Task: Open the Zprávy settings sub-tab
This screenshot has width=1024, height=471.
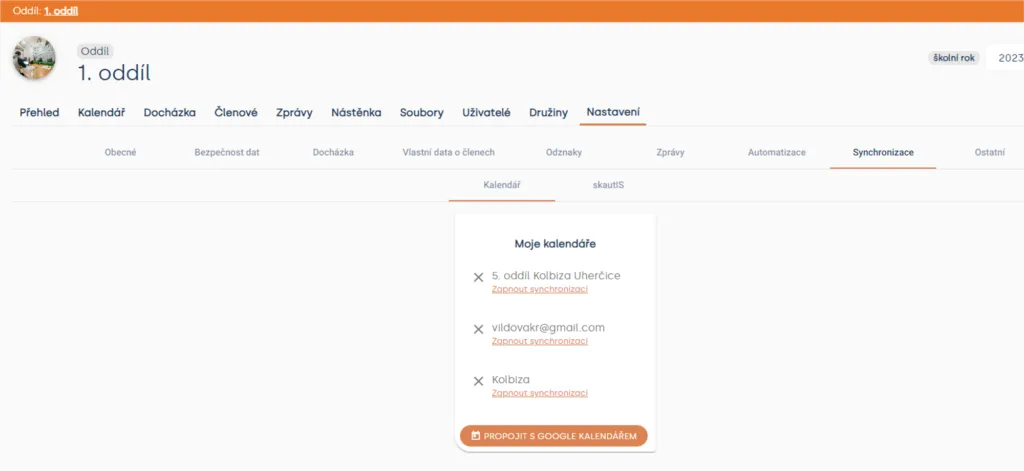Action: (670, 152)
